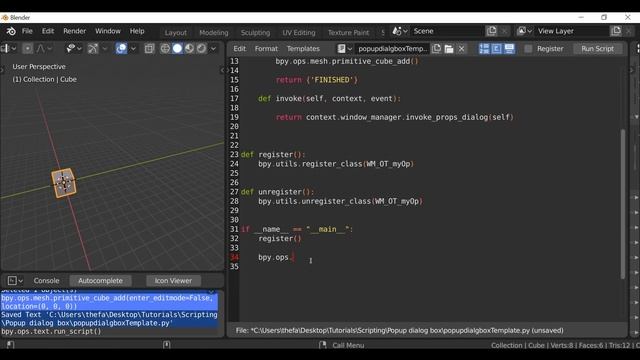Create a new scene with the Scene copy icon
Viewport: 640px width, 360px height.
tap(491, 31)
